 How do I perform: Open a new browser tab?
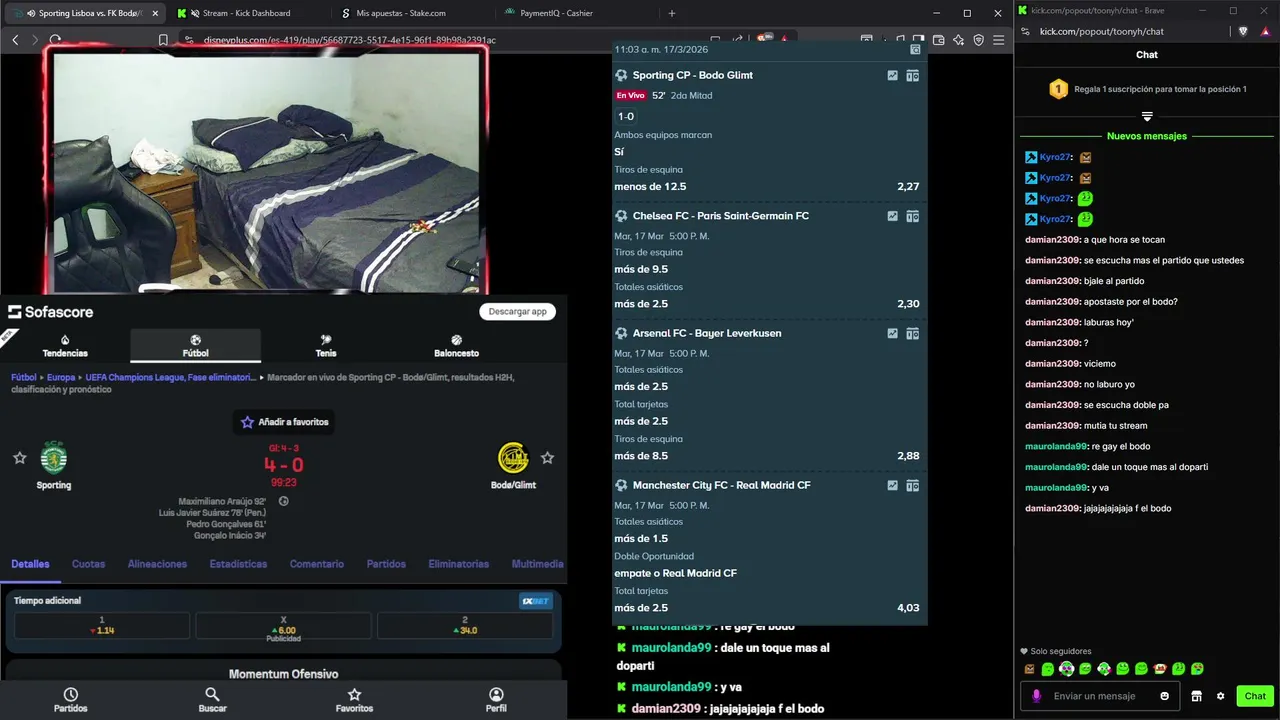(672, 13)
